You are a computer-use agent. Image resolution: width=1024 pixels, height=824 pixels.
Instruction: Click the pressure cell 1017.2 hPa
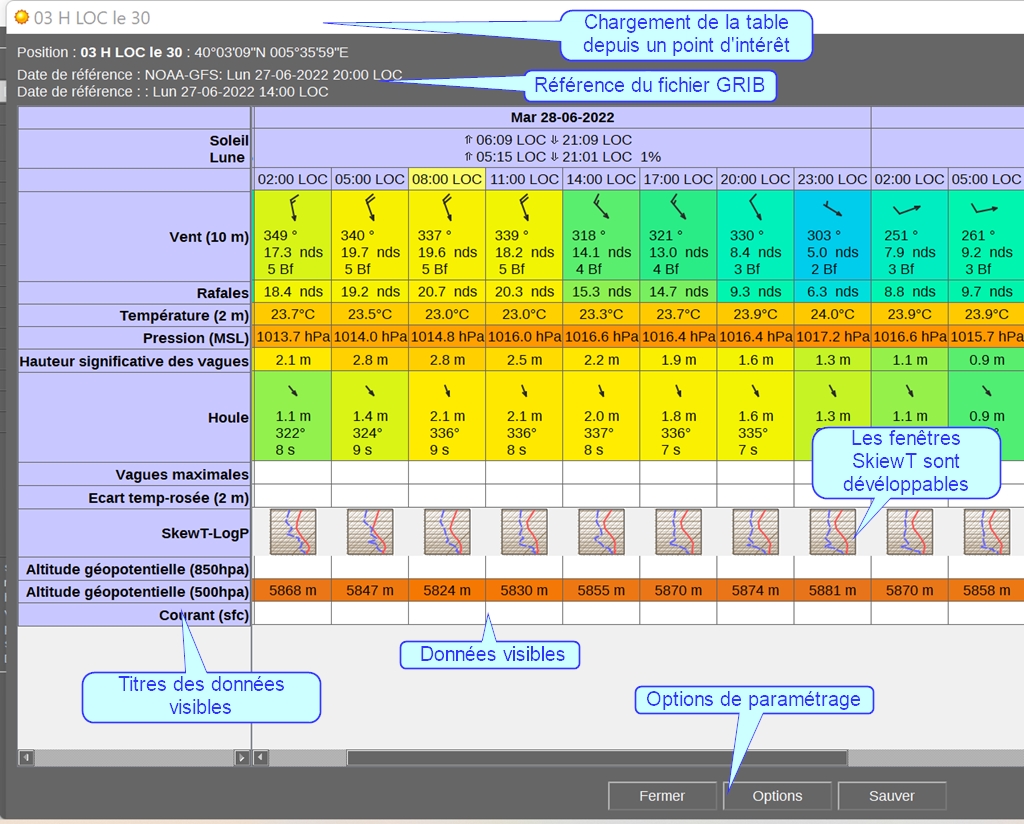(833, 337)
